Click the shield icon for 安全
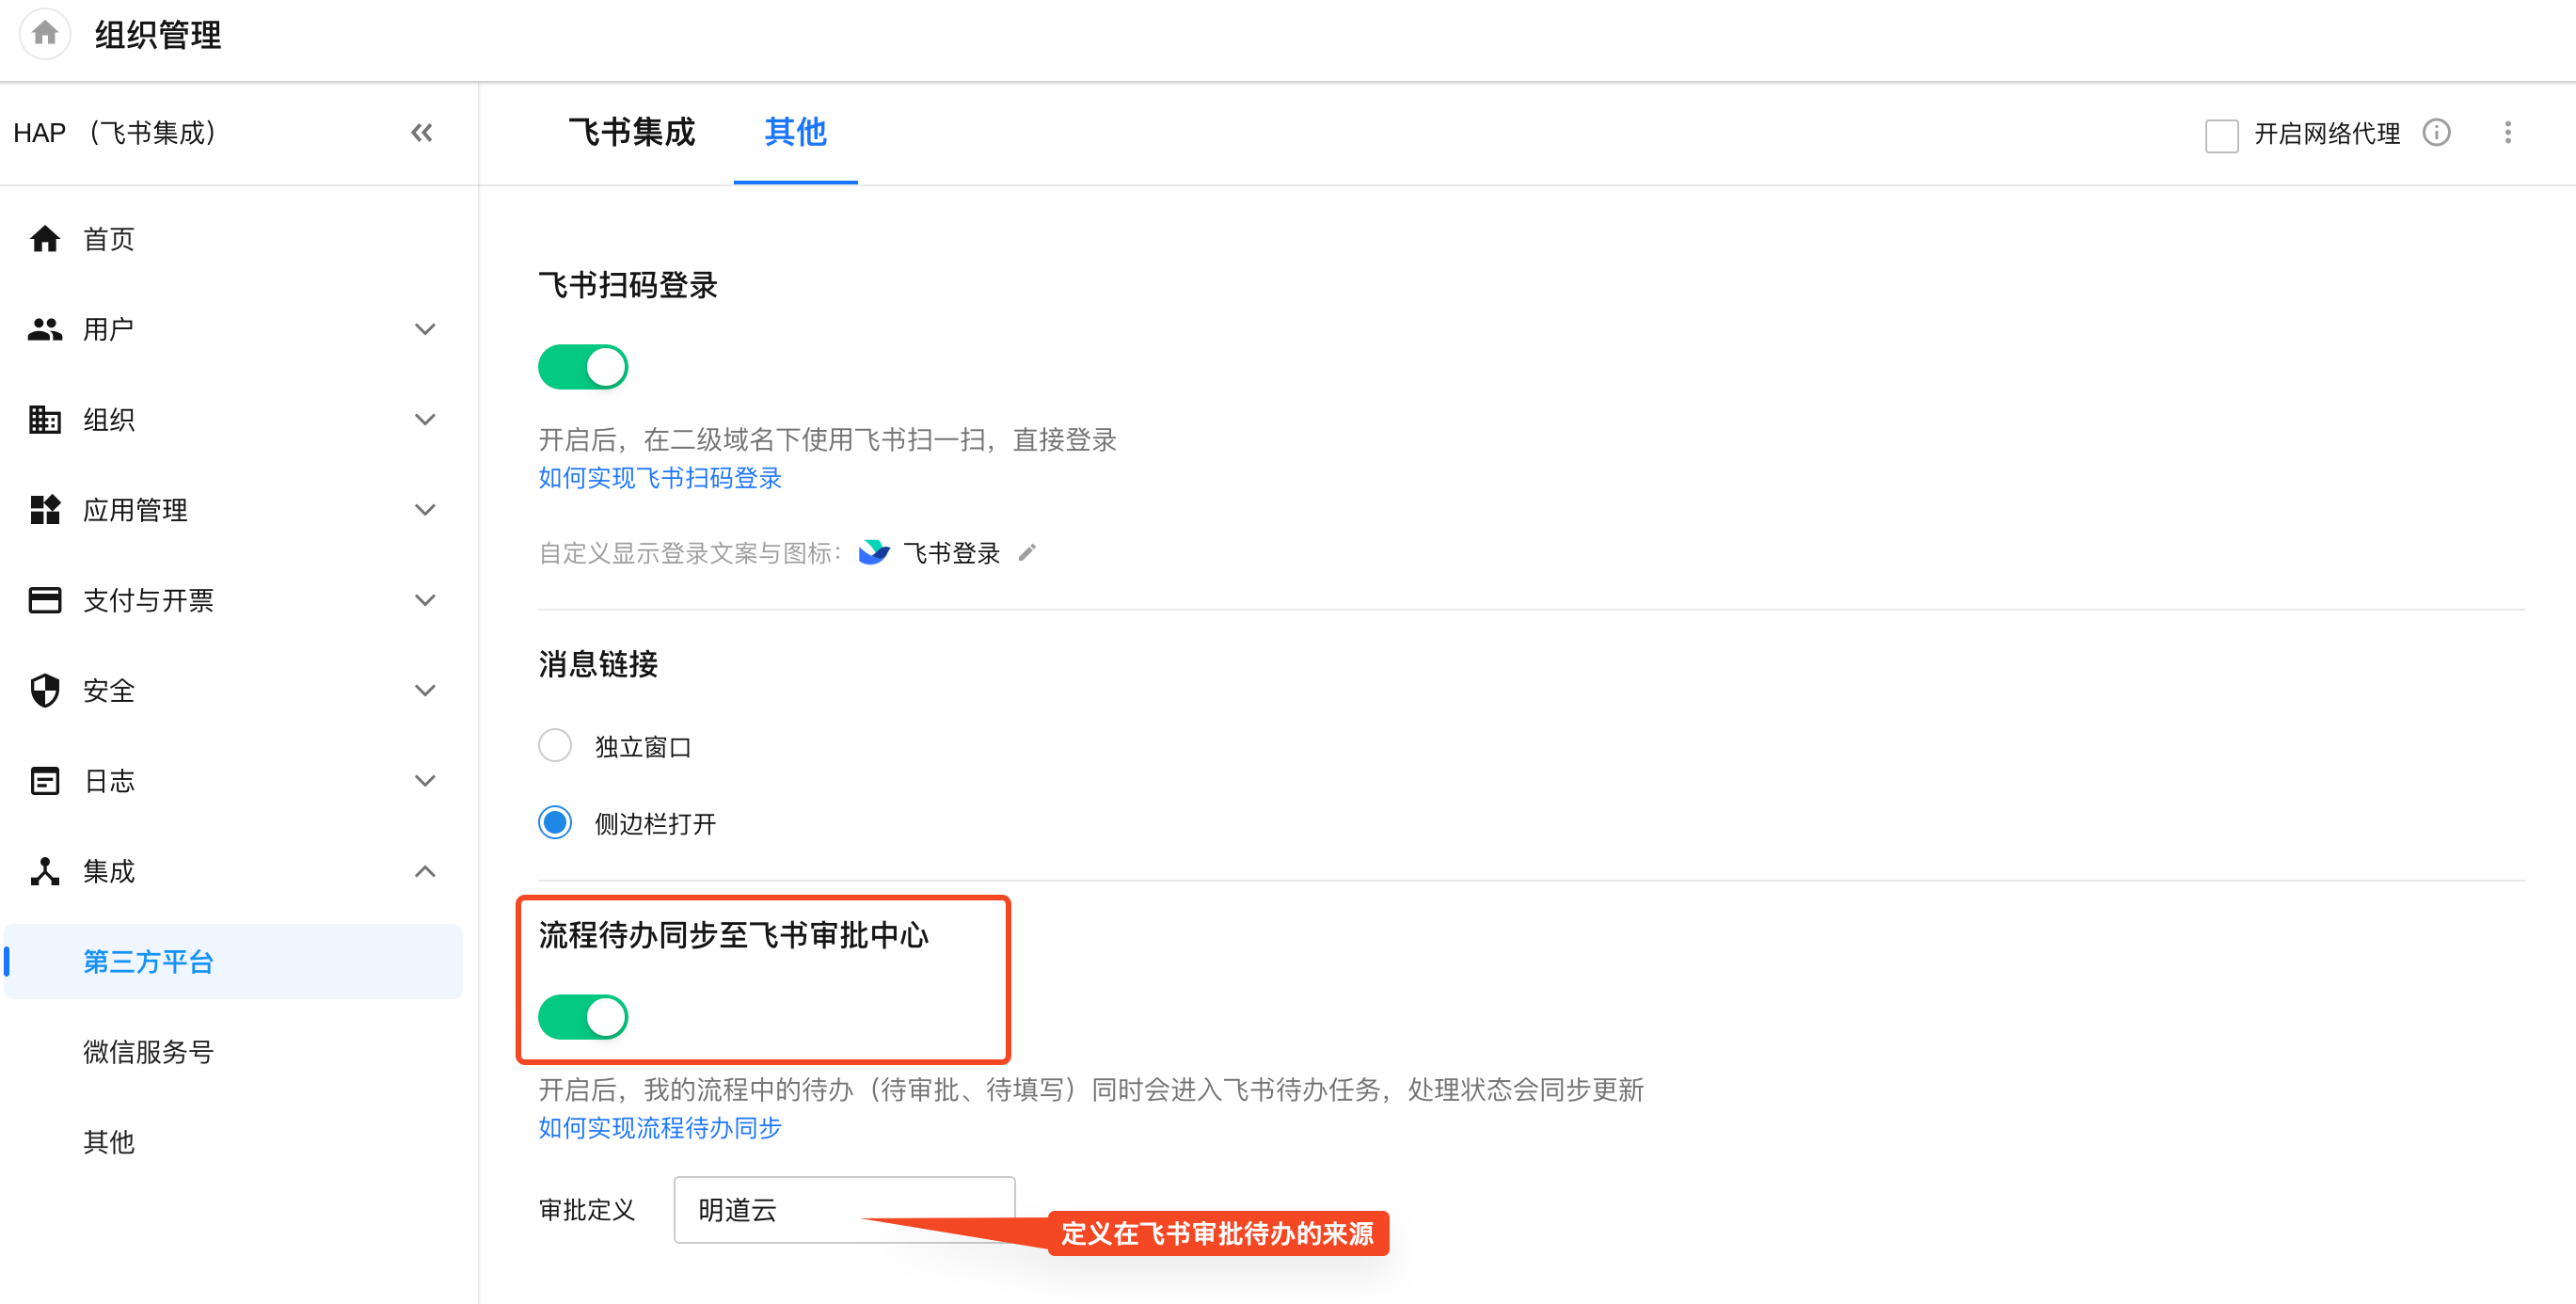 45,691
